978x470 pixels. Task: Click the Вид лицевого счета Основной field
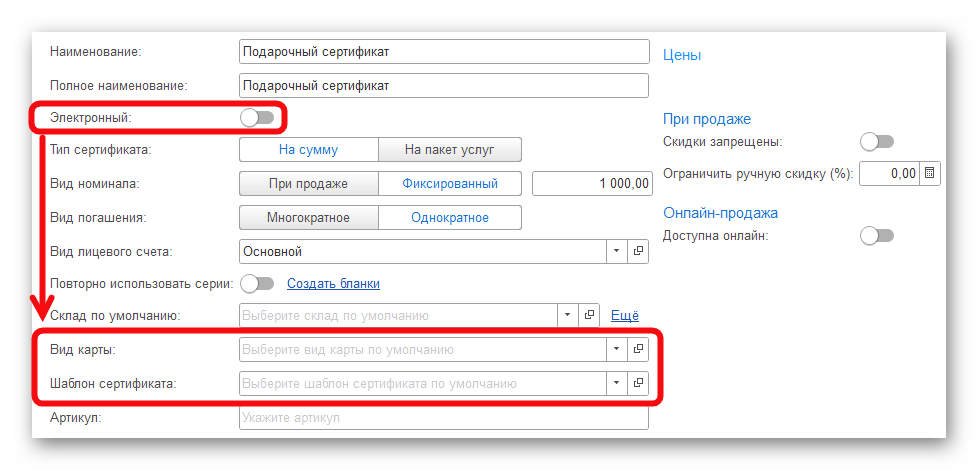(x=423, y=251)
